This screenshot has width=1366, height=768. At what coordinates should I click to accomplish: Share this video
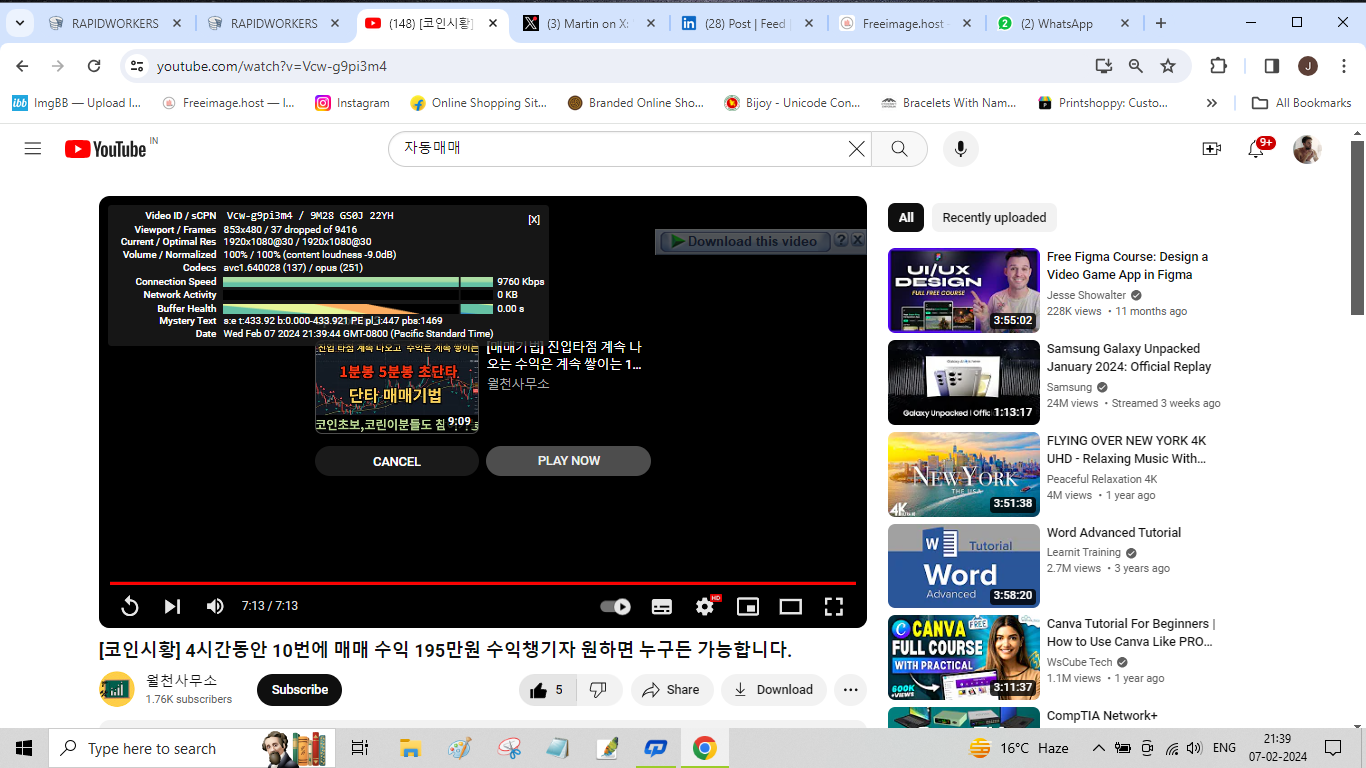[x=671, y=690]
